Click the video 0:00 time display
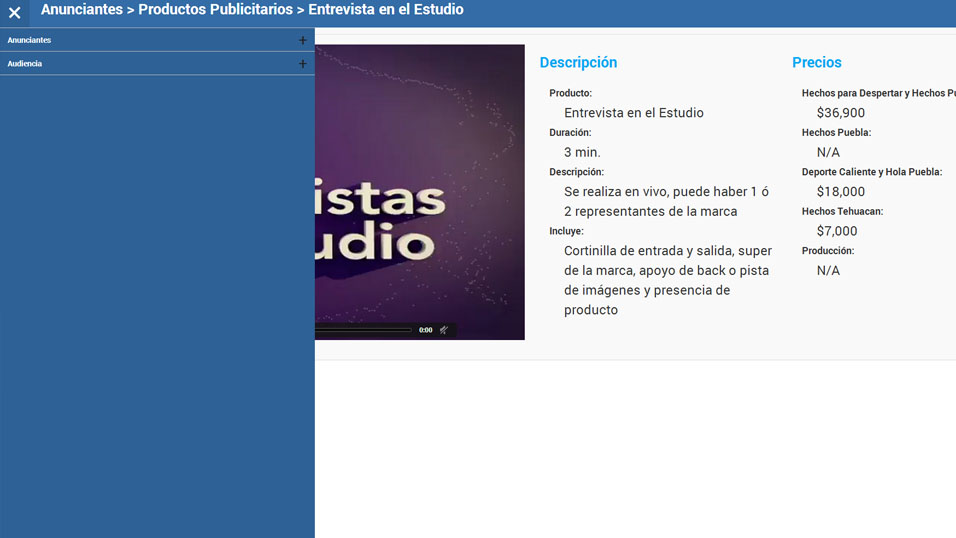956x538 pixels. (x=425, y=330)
